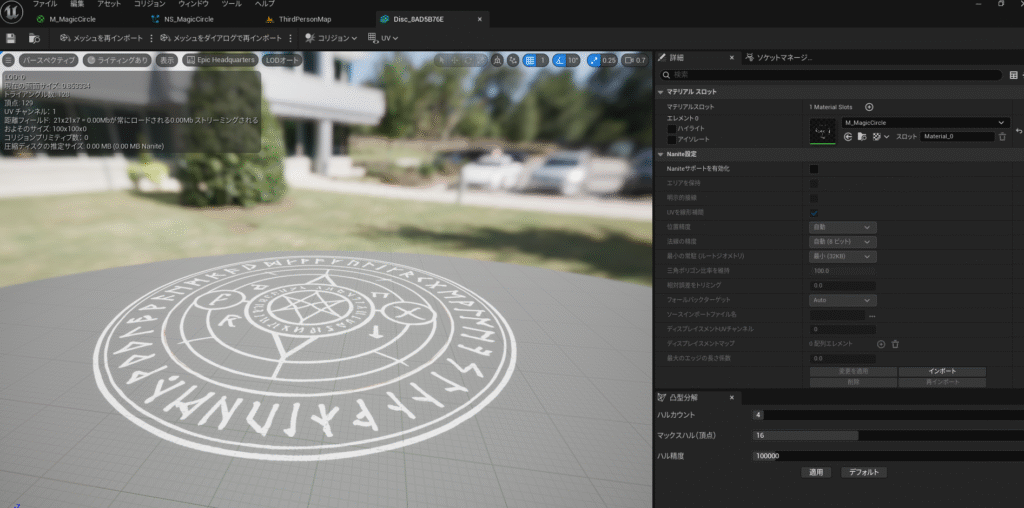Toggle scale snapping icon
The height and width of the screenshot is (508, 1024).
pyautogui.click(x=594, y=60)
